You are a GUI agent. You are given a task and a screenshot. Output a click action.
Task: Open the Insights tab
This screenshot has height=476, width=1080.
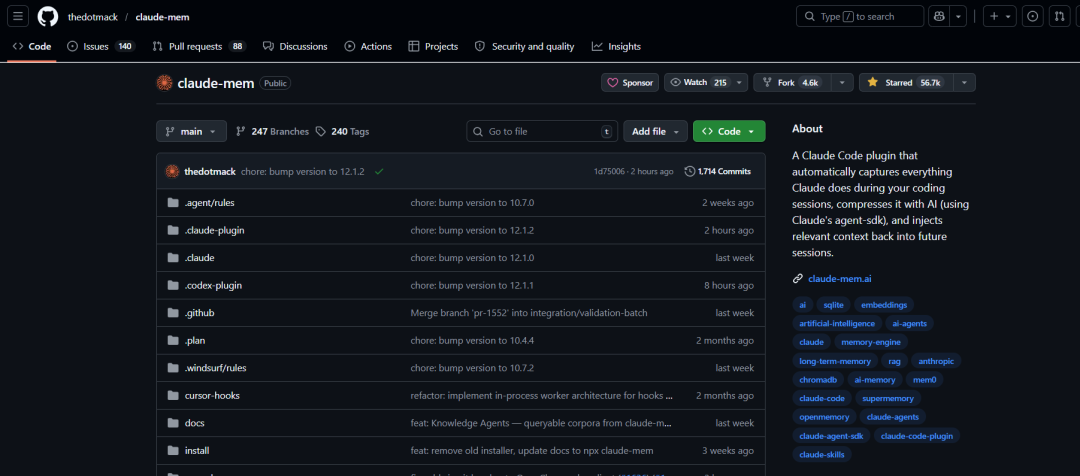coord(616,47)
